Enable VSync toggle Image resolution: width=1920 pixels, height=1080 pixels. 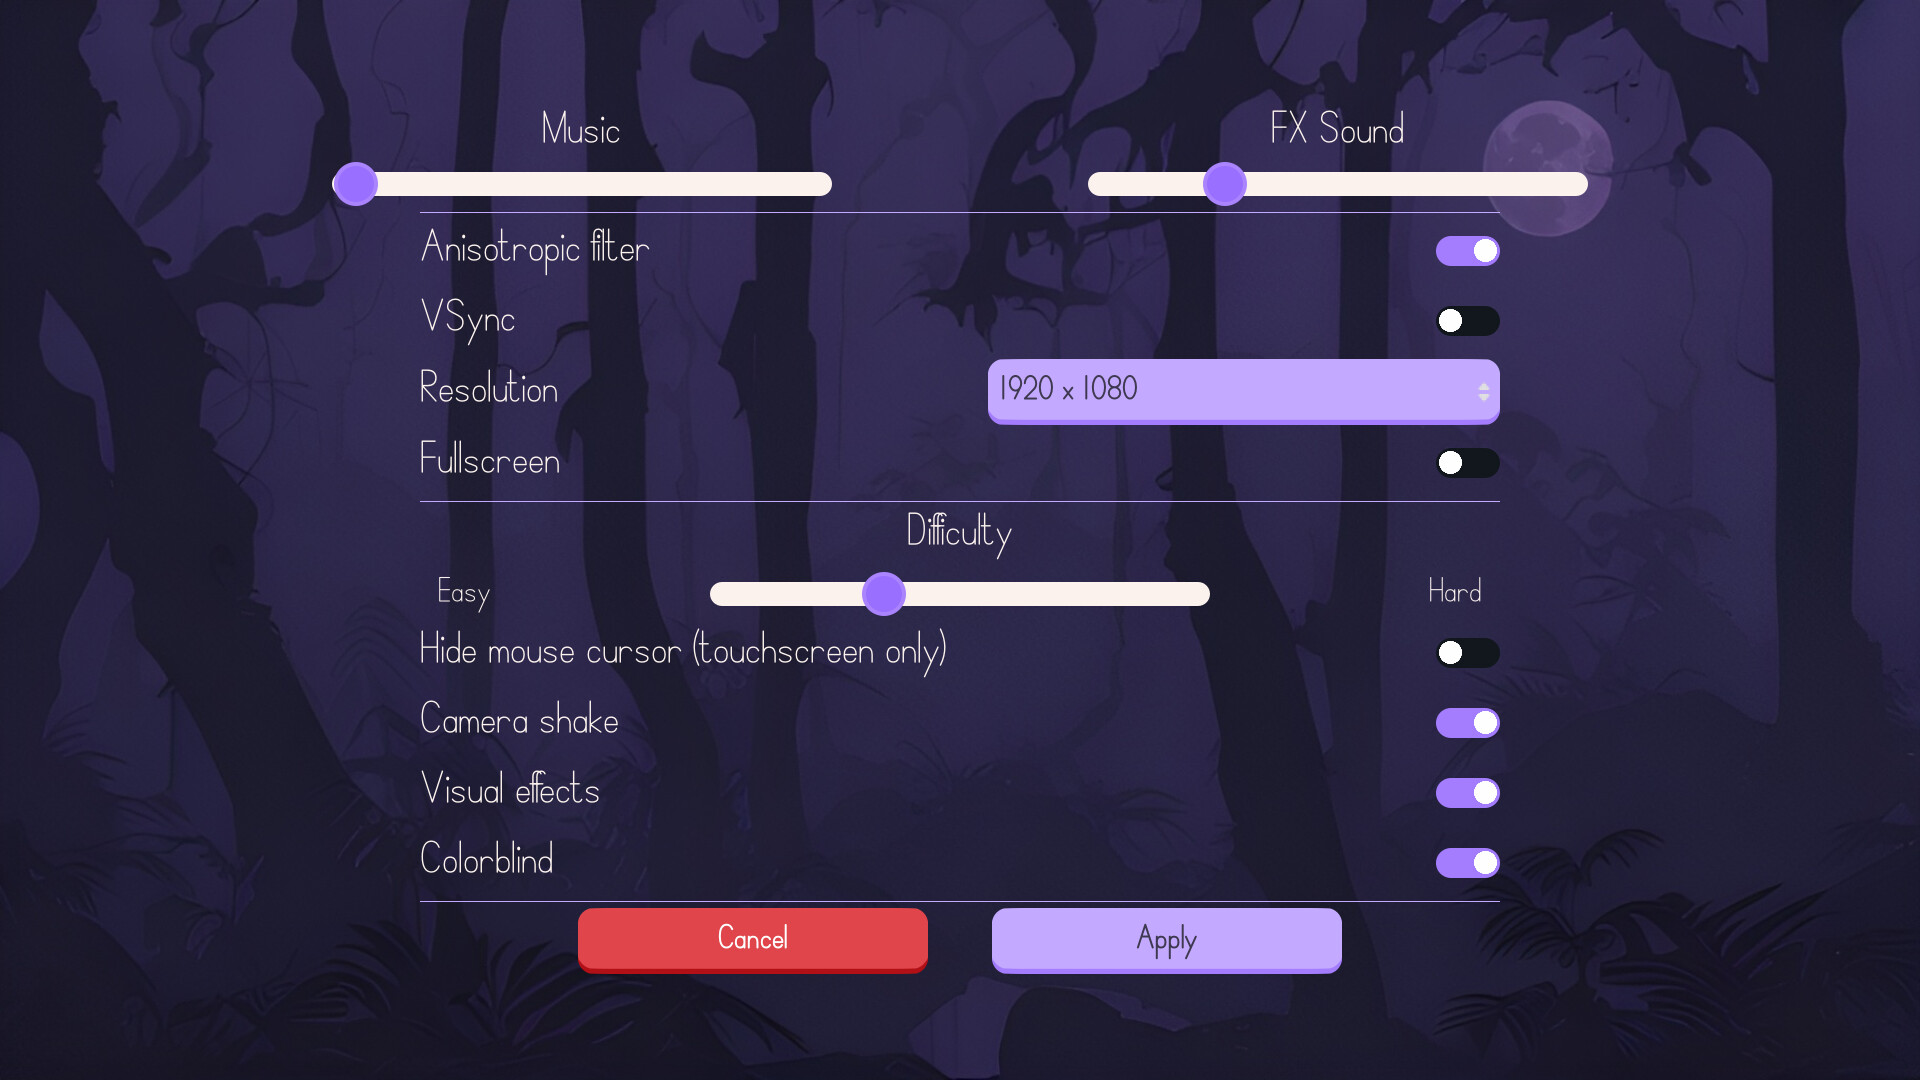tap(1466, 320)
